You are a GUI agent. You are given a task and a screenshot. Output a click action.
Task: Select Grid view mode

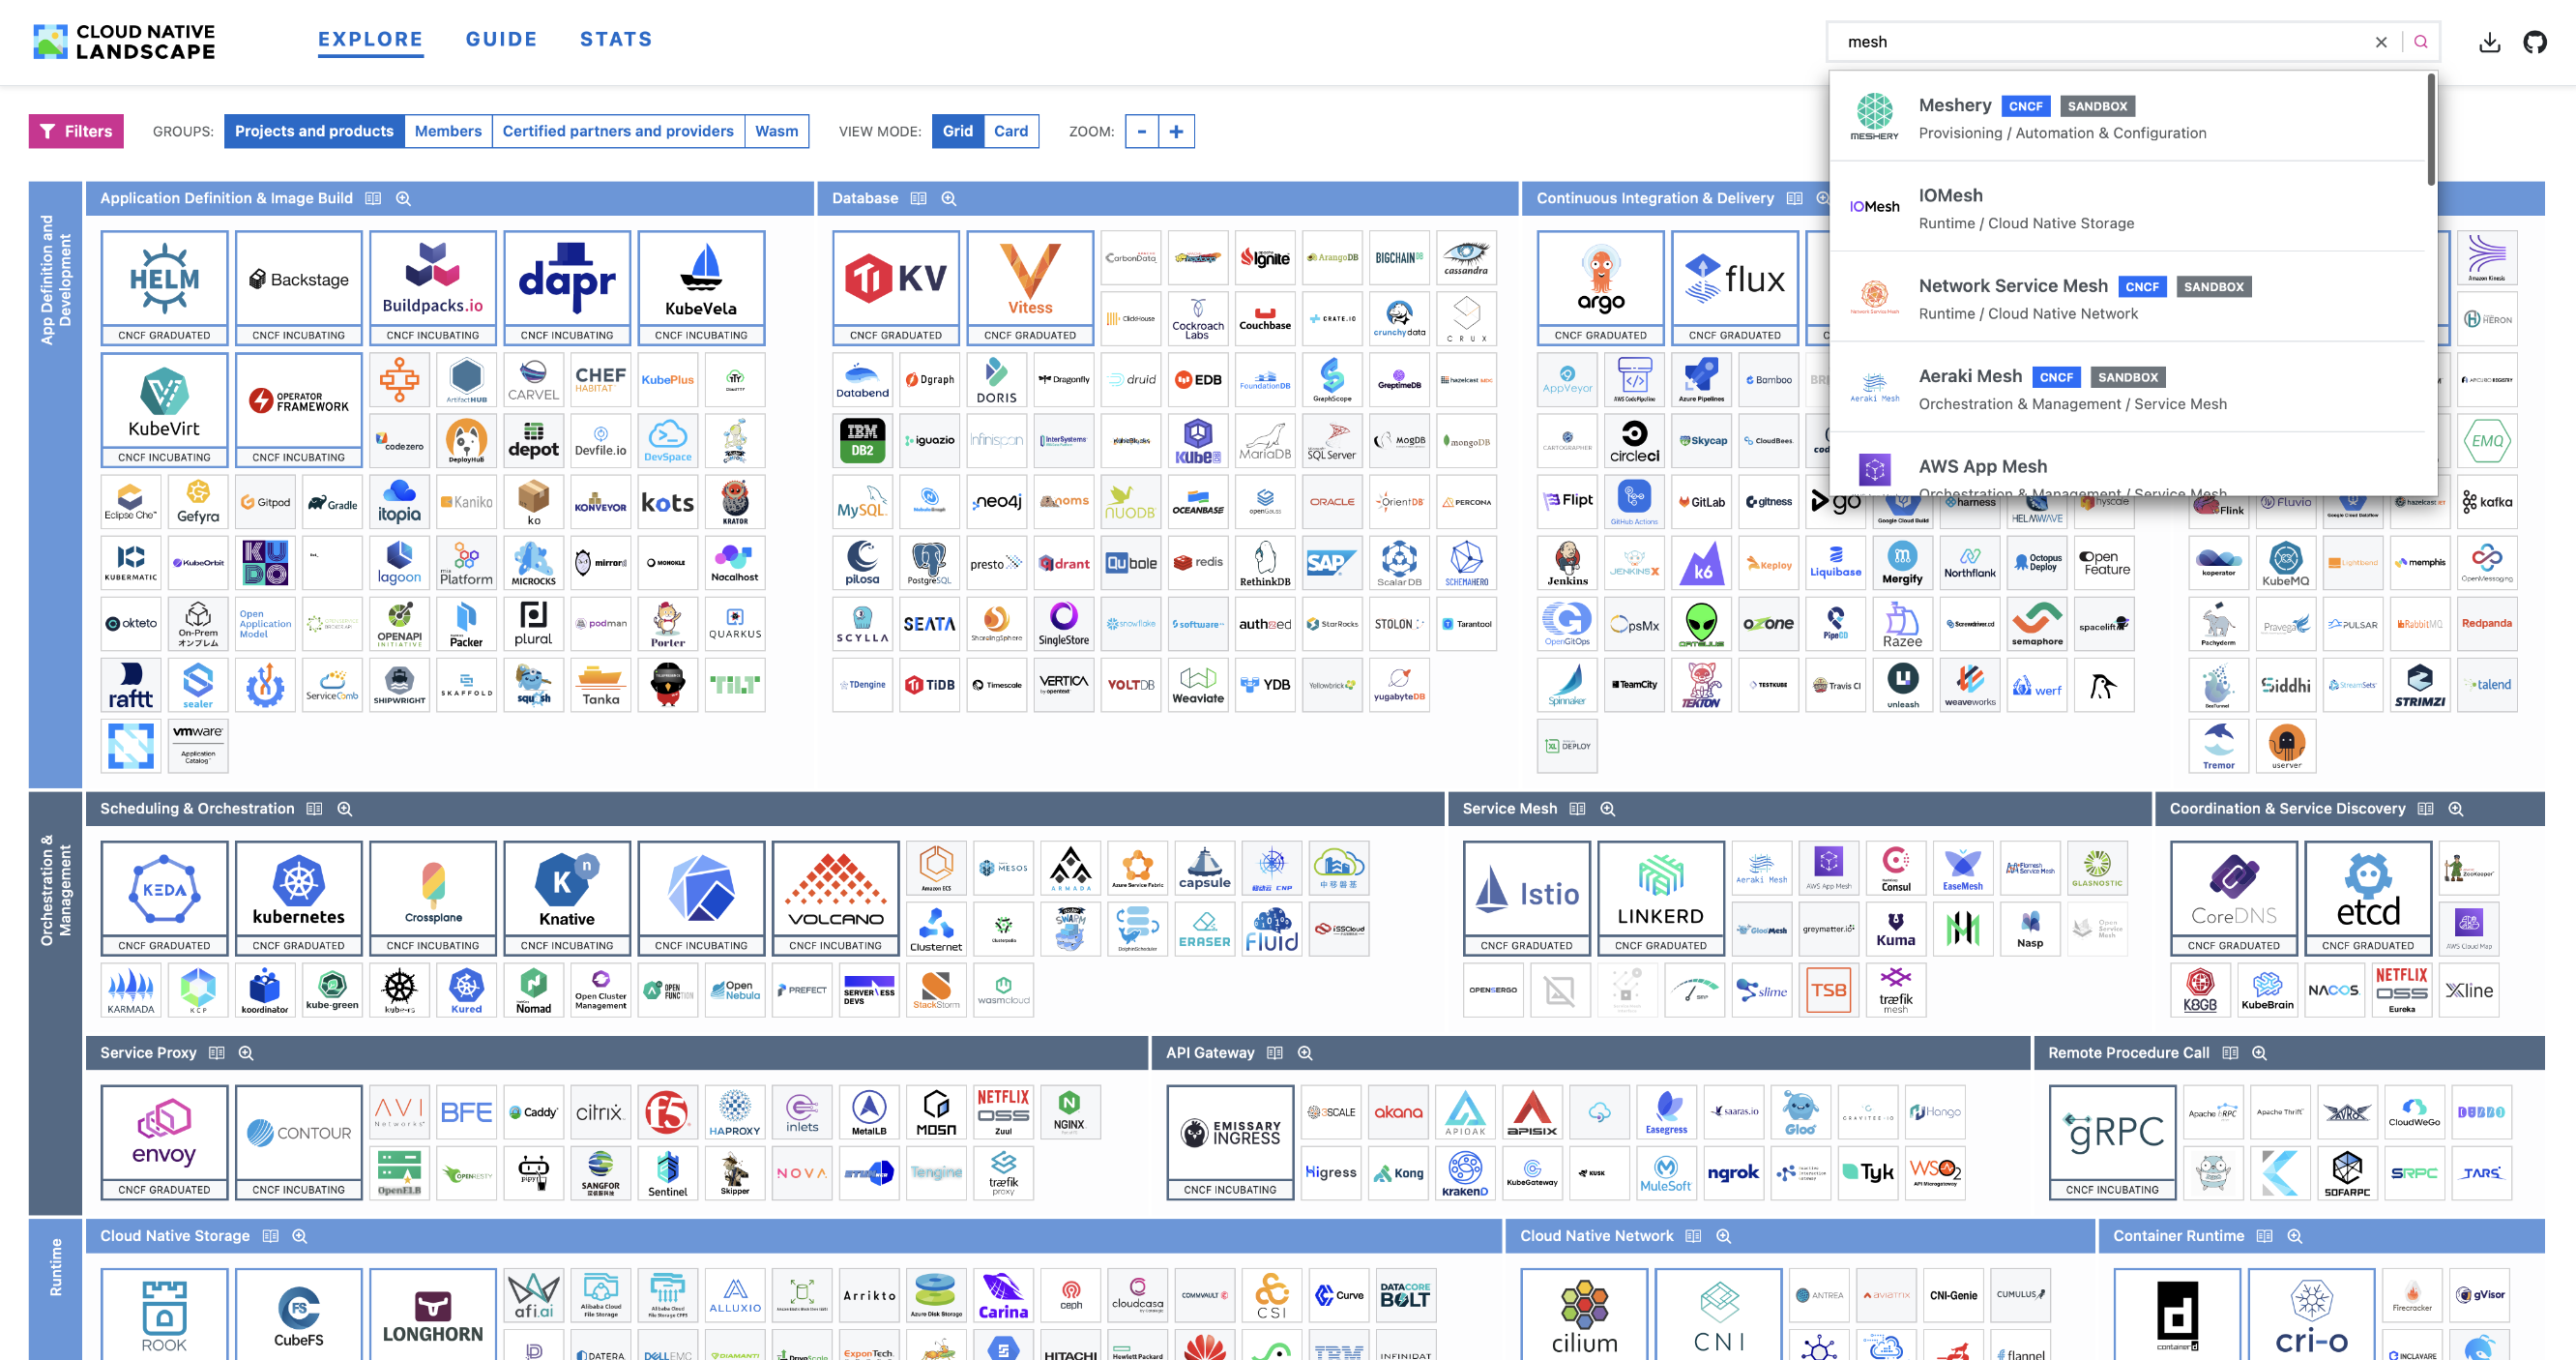click(x=957, y=131)
